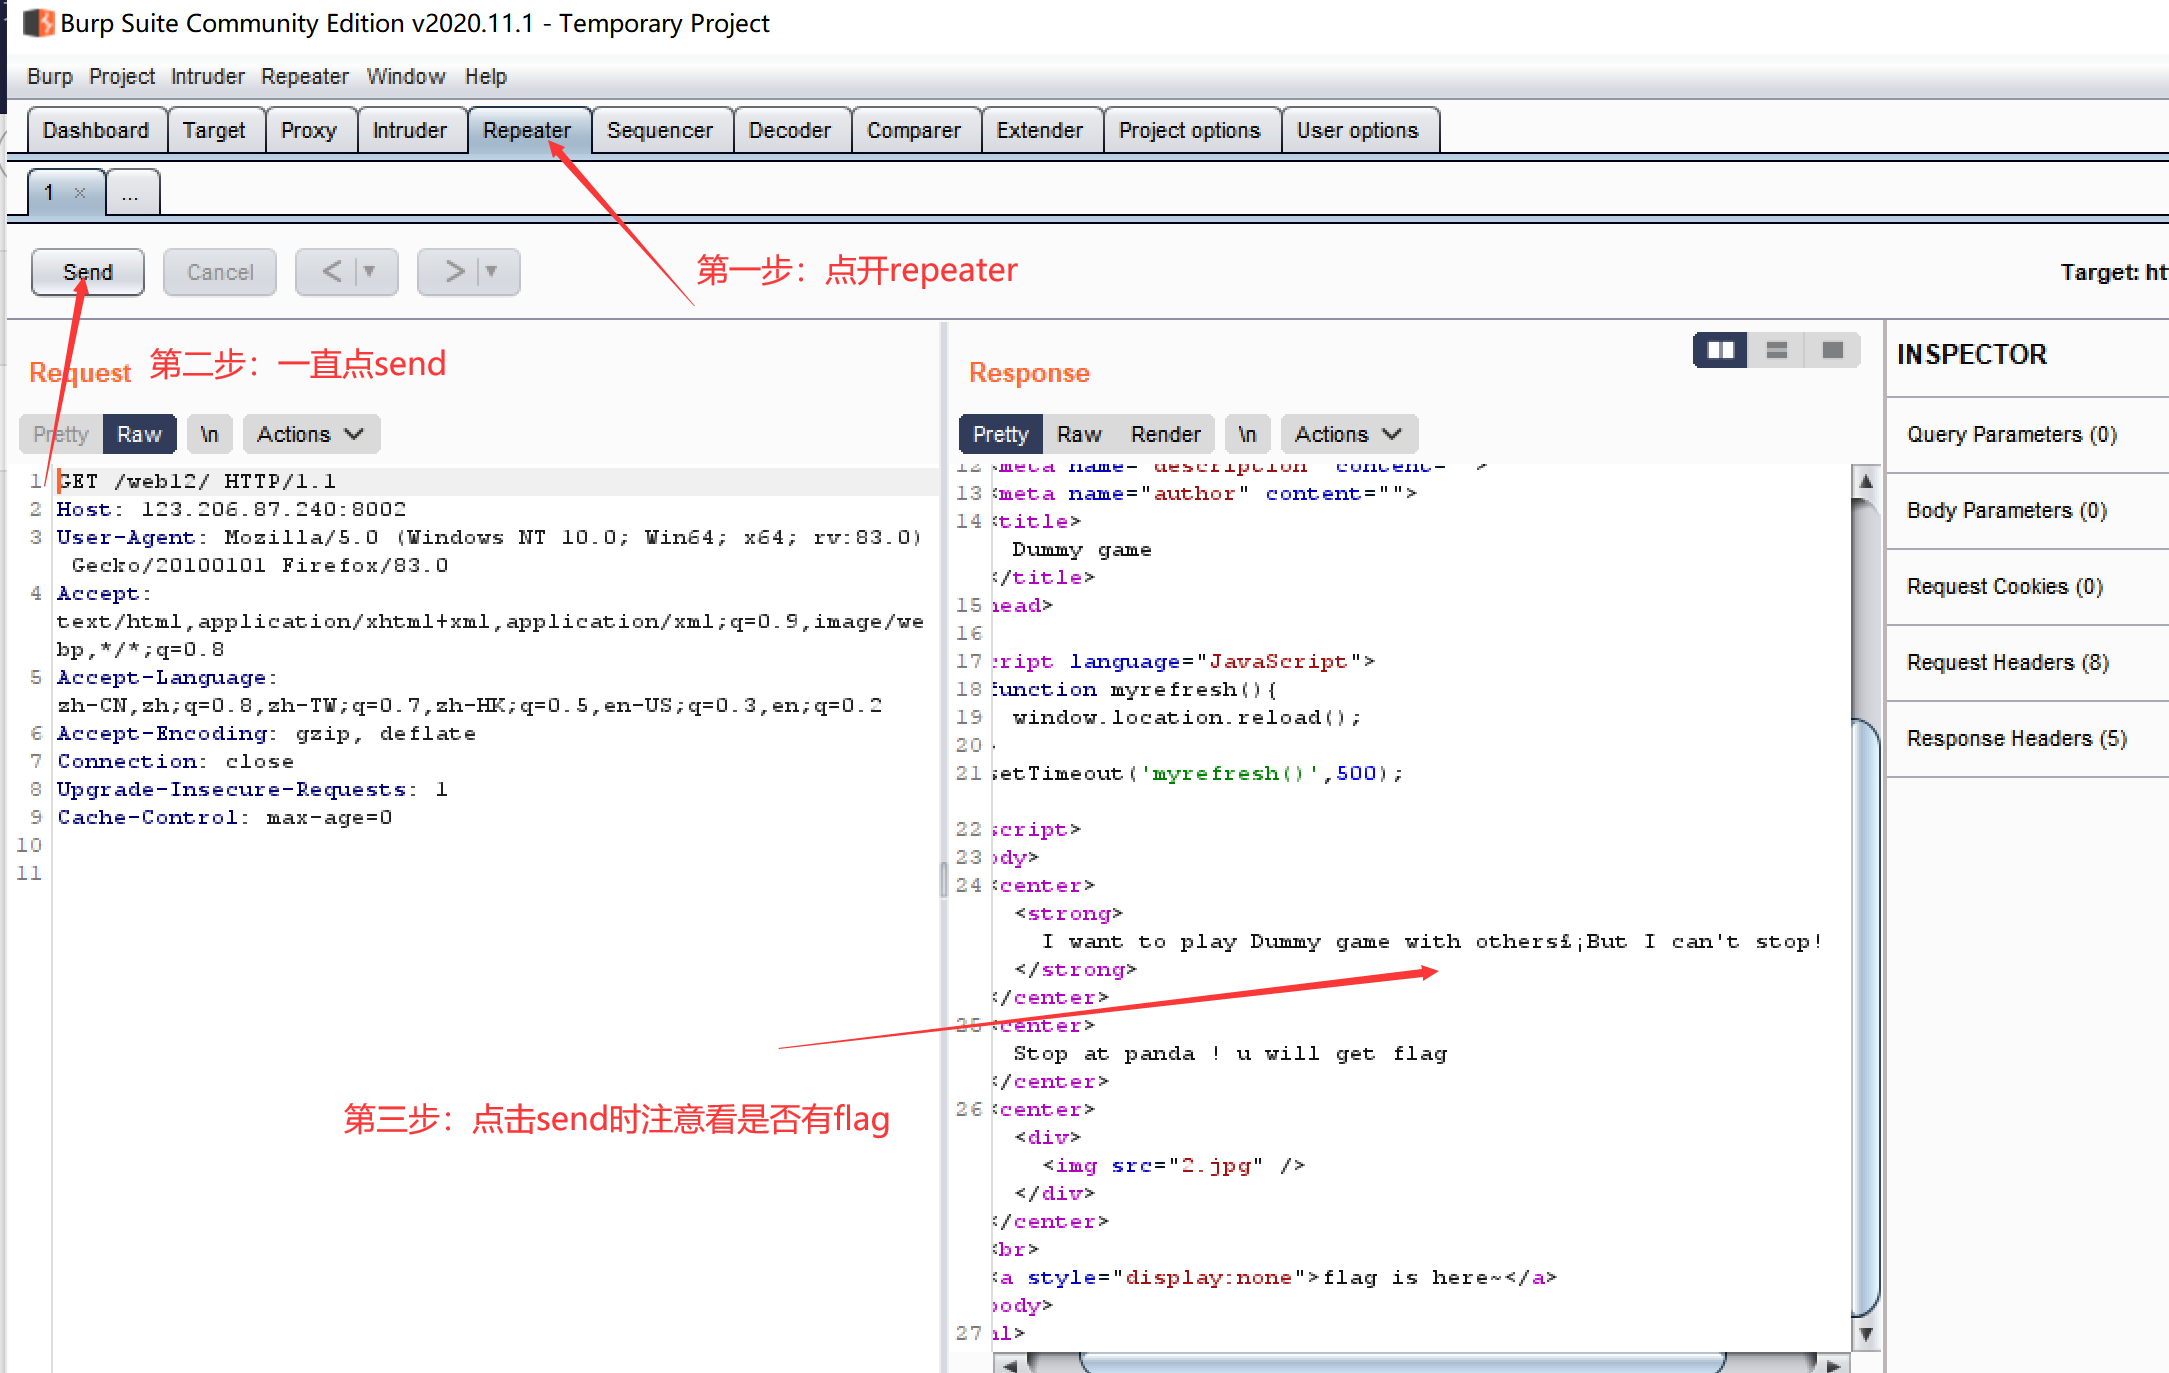Open the Intruder menu

coord(207,77)
